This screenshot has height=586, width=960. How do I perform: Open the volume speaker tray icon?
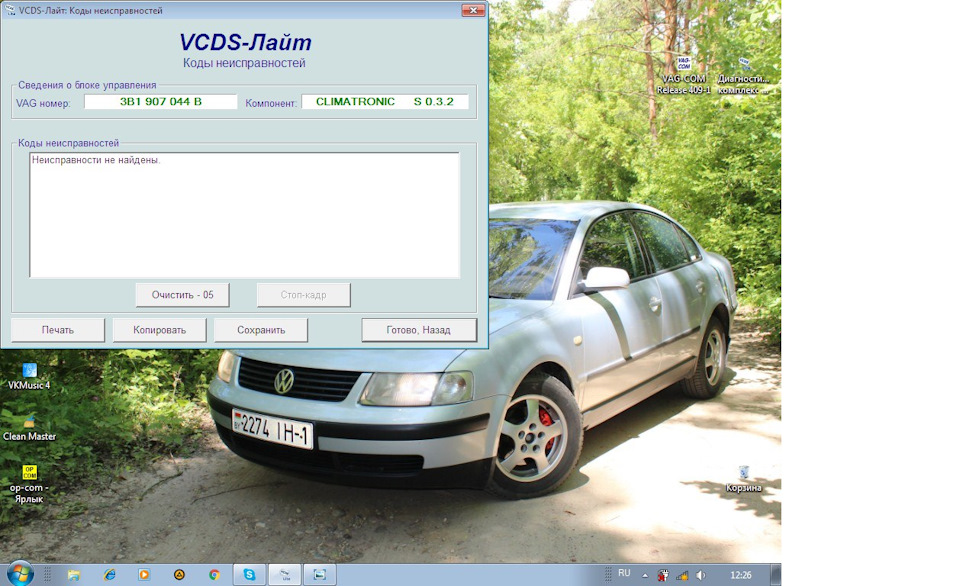click(x=700, y=575)
